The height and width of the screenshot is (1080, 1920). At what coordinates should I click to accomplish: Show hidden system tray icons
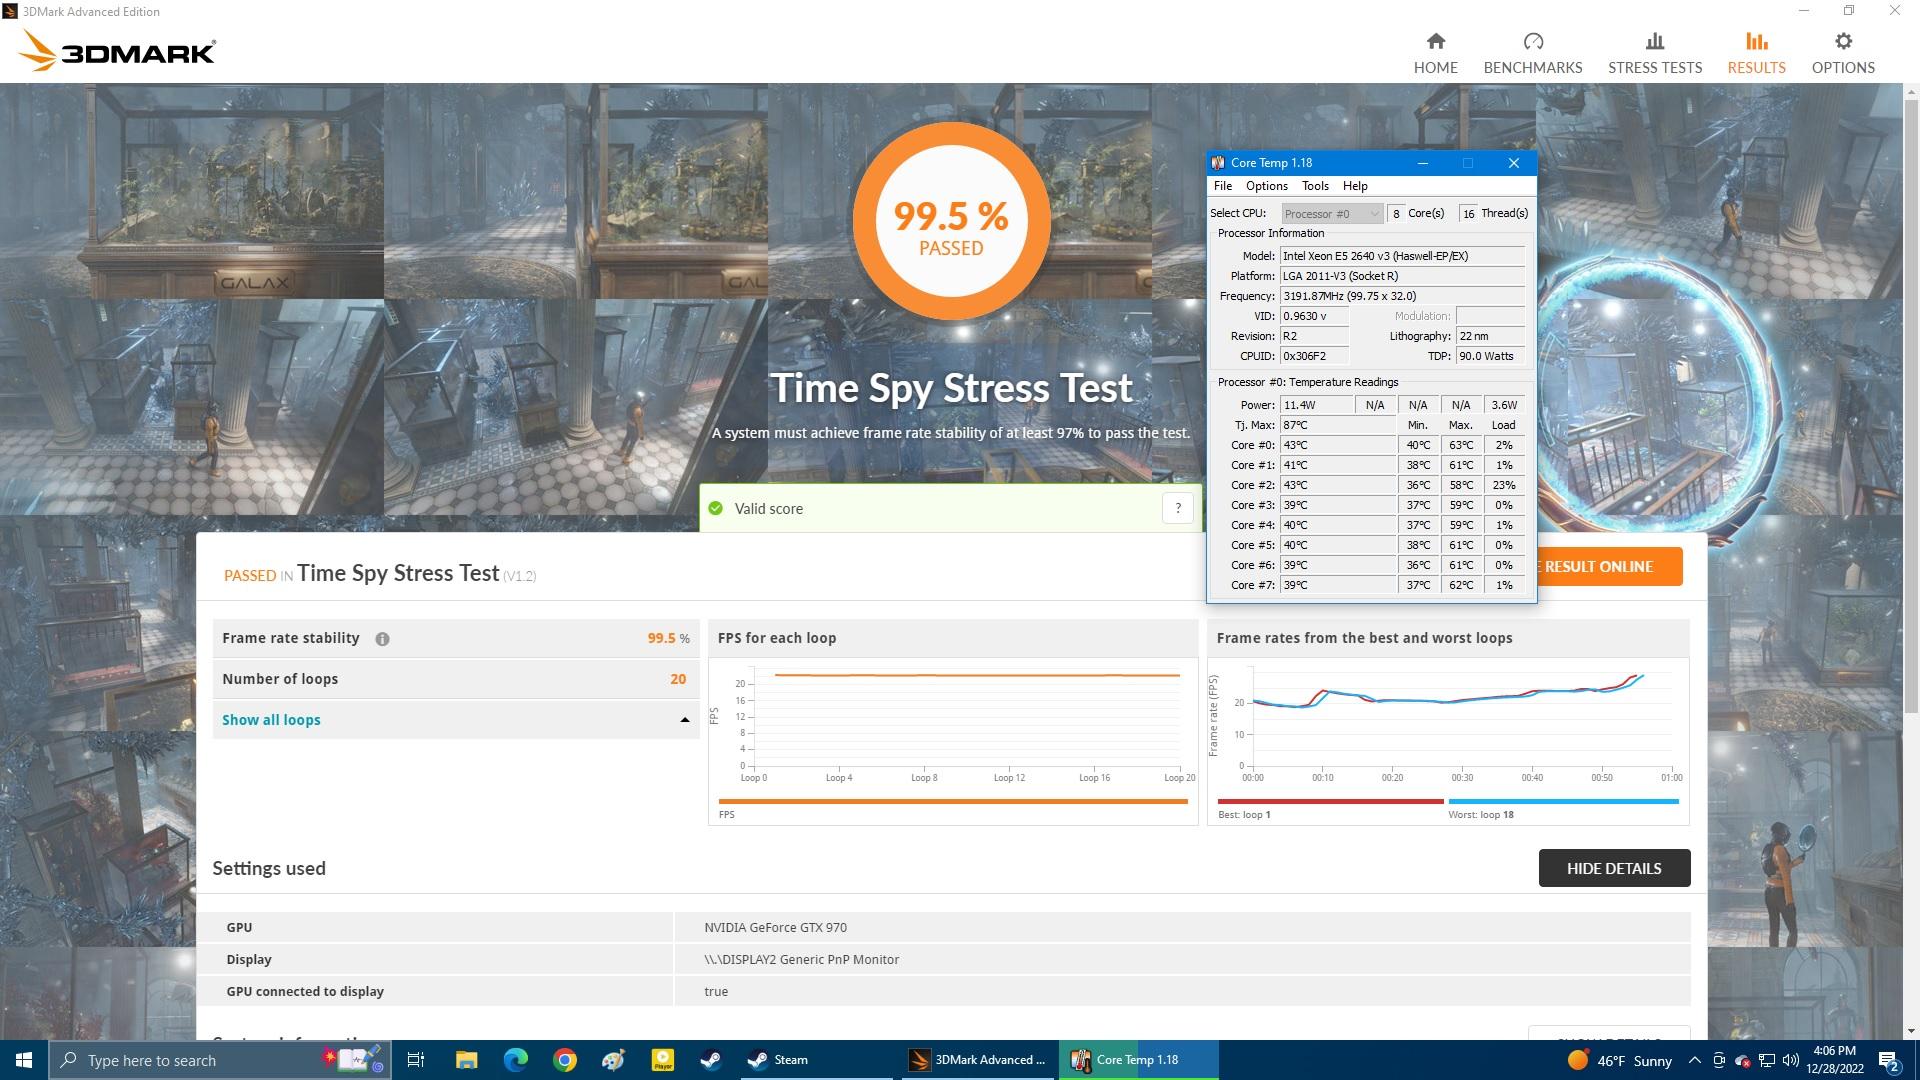click(x=1694, y=1060)
